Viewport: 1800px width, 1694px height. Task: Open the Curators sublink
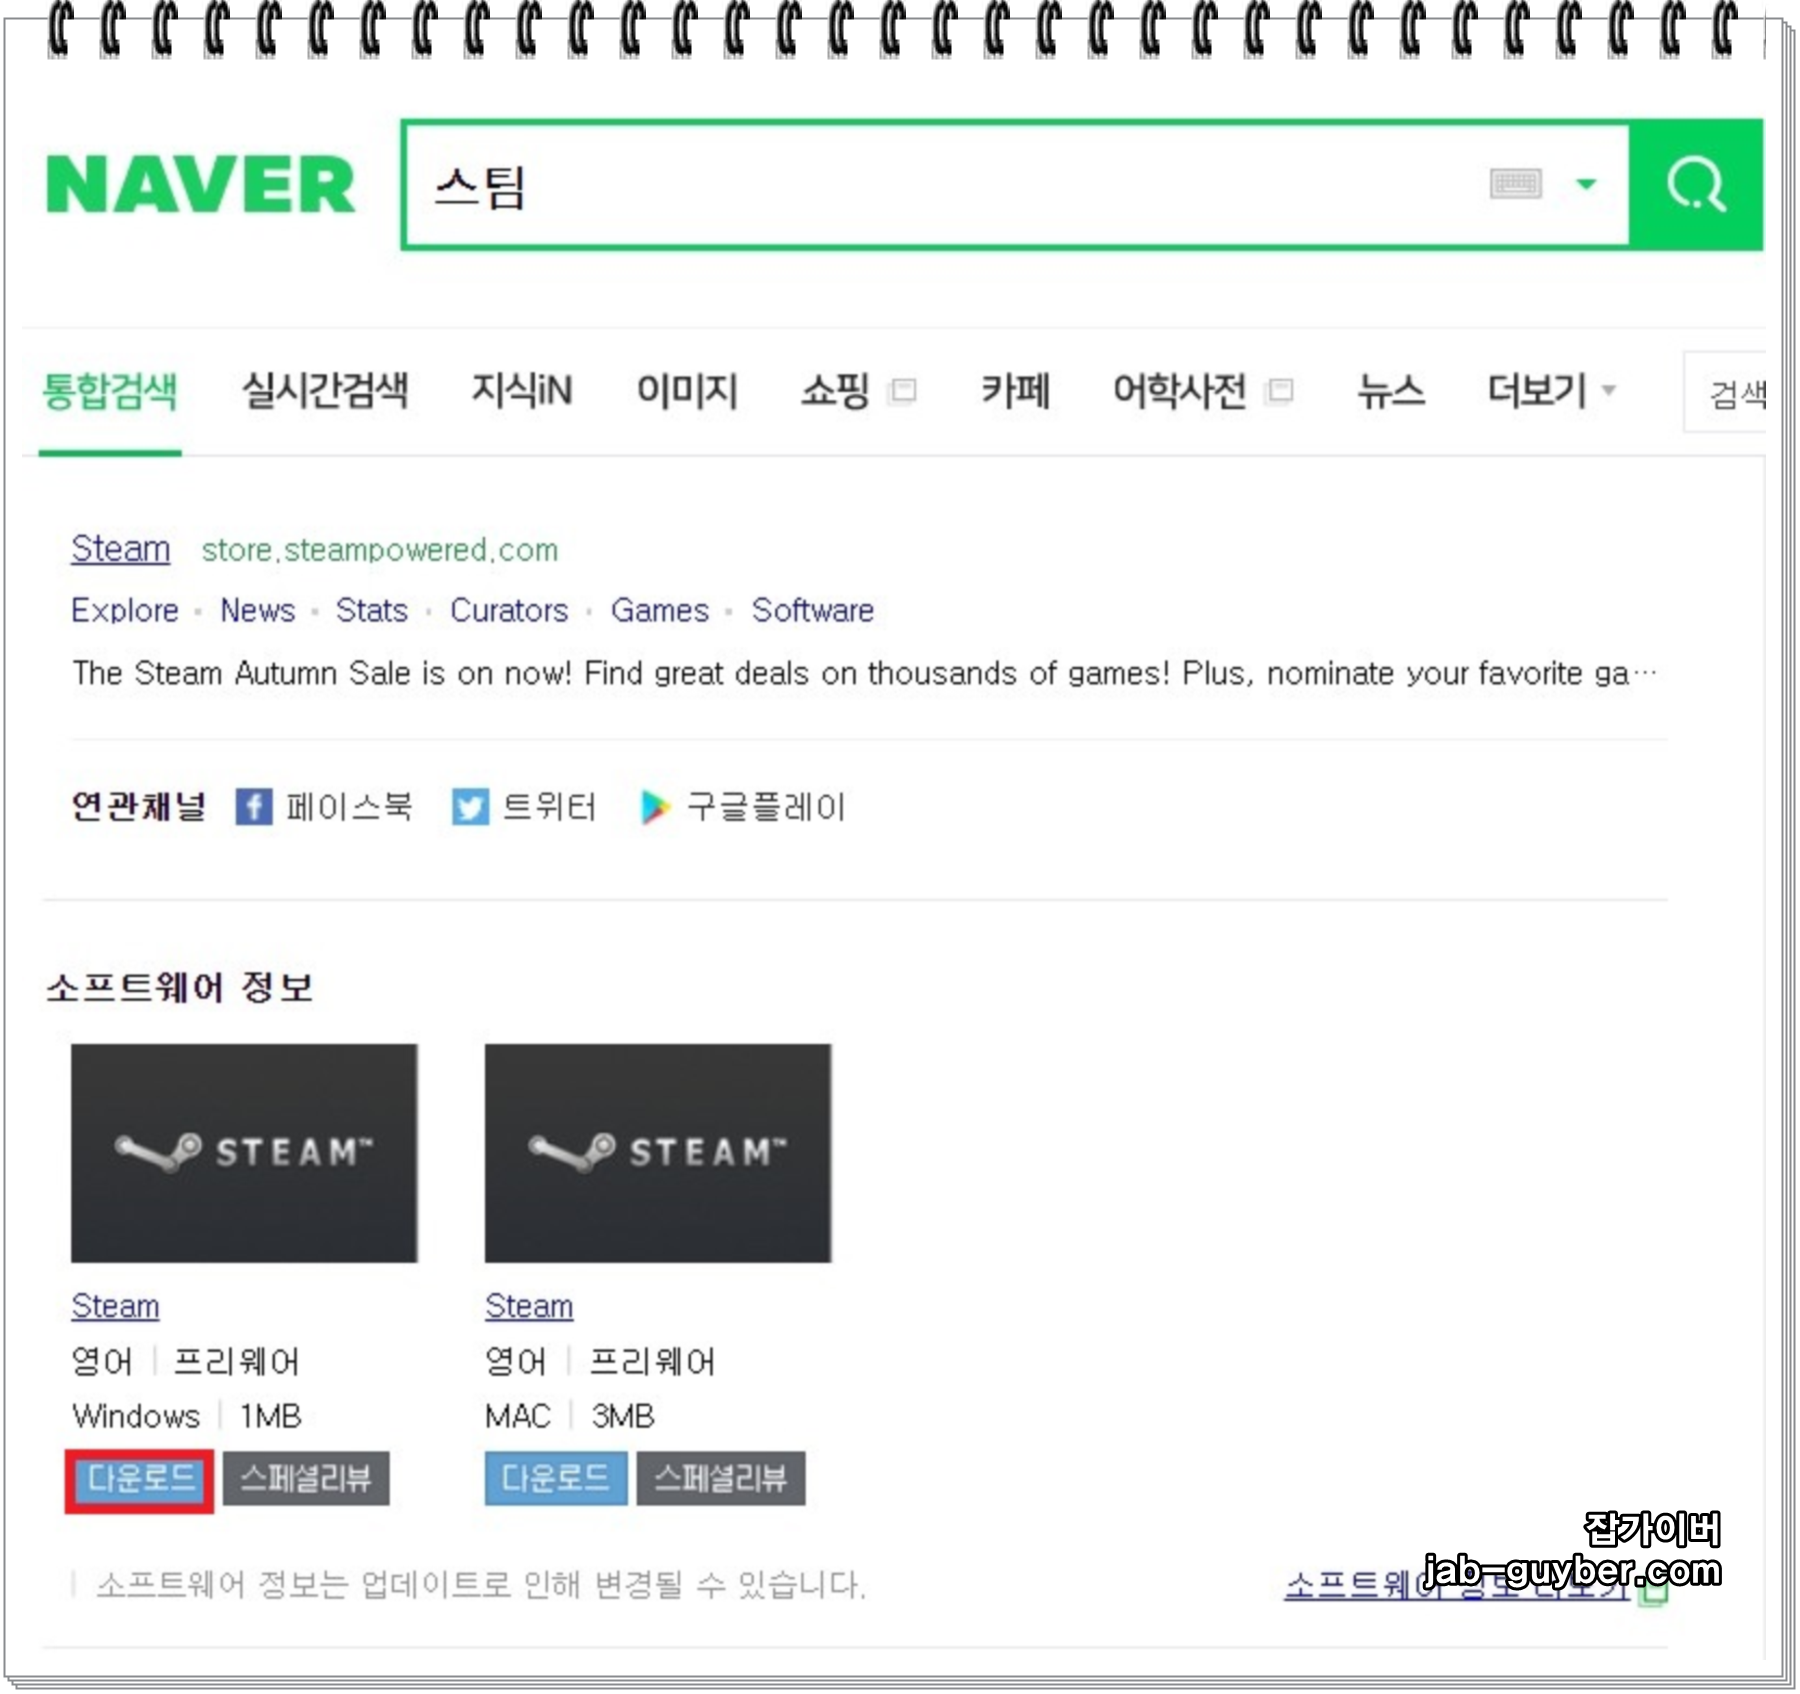(x=509, y=610)
